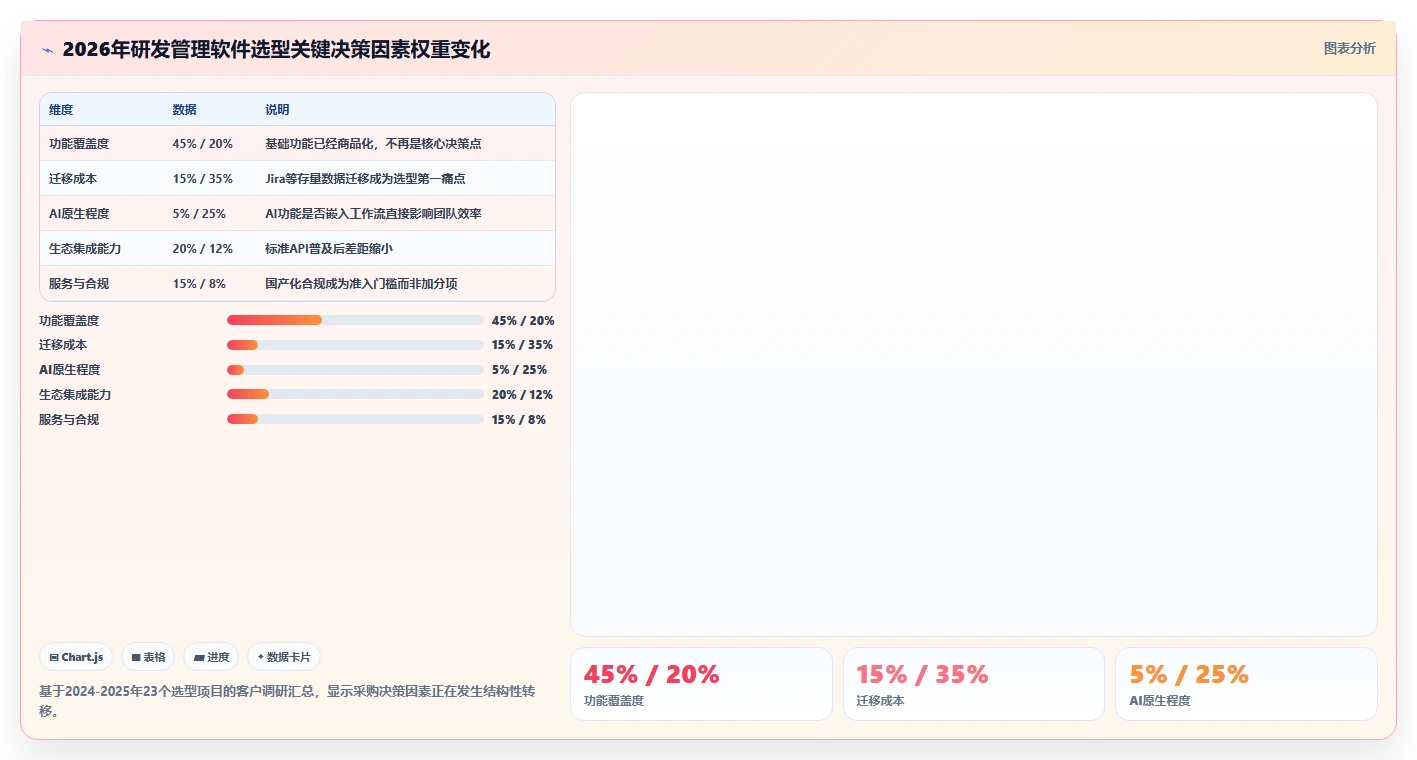Click the 维度 column header
Image resolution: width=1417 pixels, height=760 pixels.
61,110
